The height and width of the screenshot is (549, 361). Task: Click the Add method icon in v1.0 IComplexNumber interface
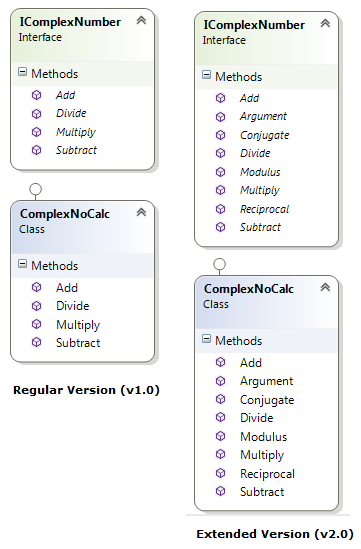36,95
